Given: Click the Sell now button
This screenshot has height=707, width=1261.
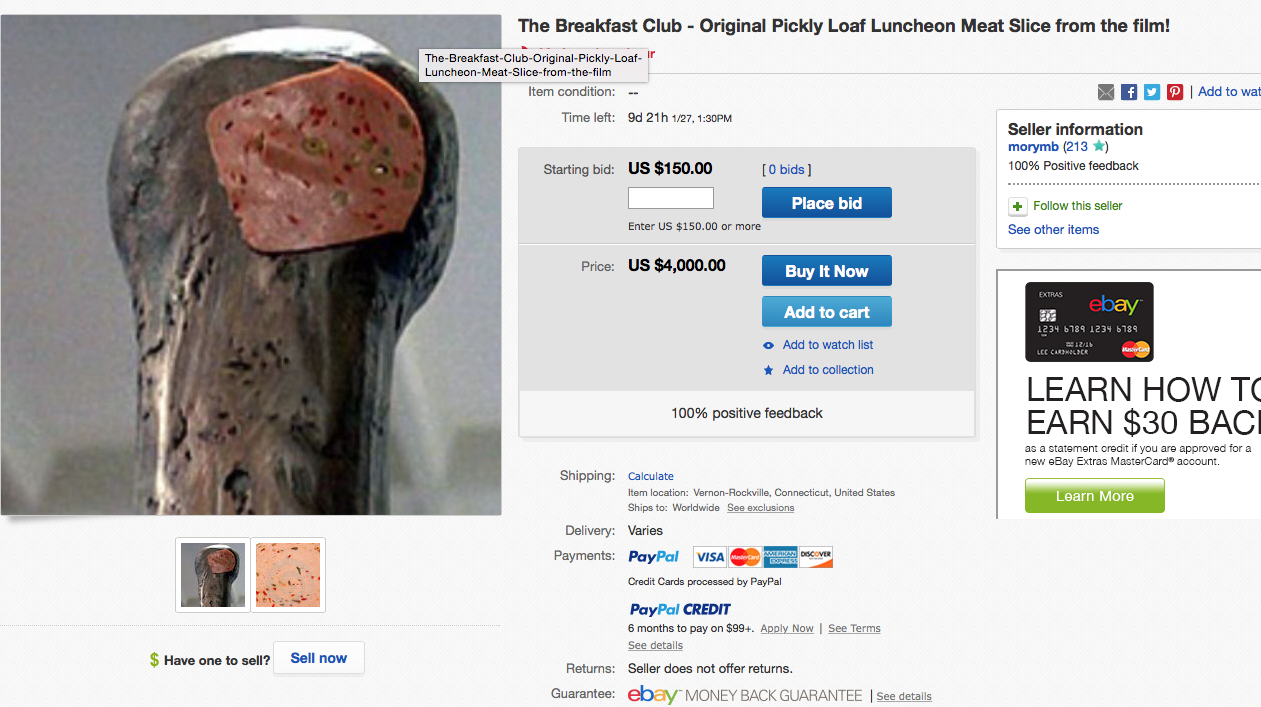Looking at the screenshot, I should 318,658.
